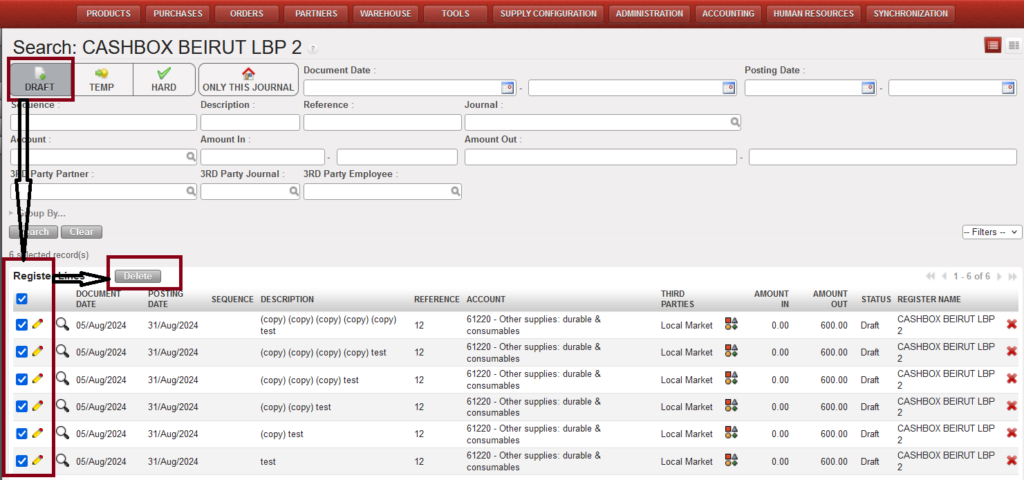Viewport: 1024px width, 480px height.
Task: Toggle the select-all header checkbox
Action: click(x=22, y=298)
